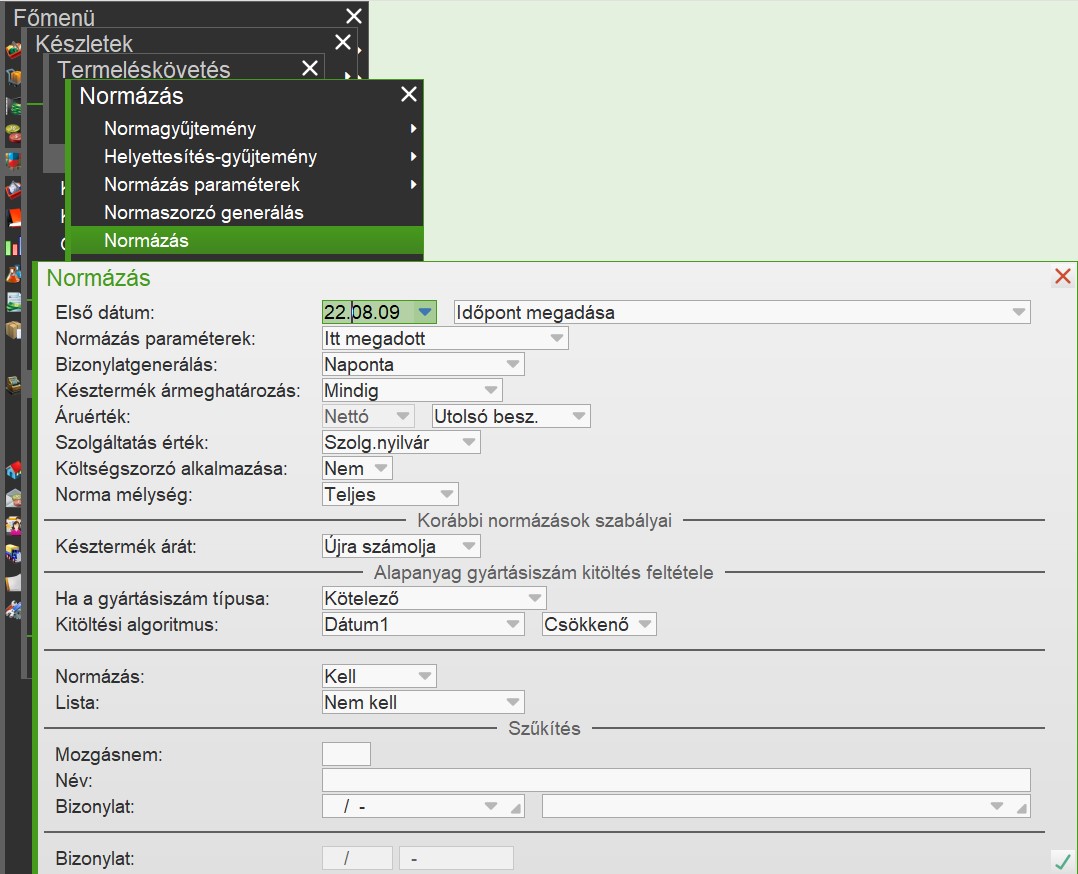This screenshot has width=1078, height=874.
Task: Click the 'Alapanyag gyártásiszám kitöltés feltétele' heading
Action: point(544,573)
